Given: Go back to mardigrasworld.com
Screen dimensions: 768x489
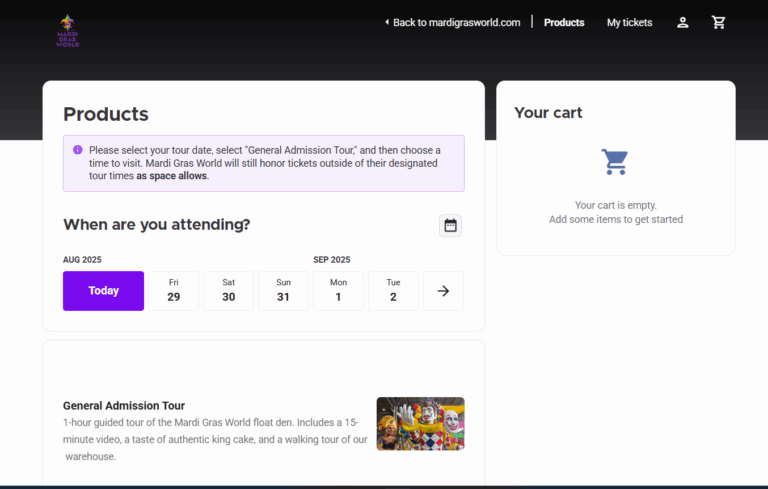Looking at the screenshot, I should [x=452, y=23].
